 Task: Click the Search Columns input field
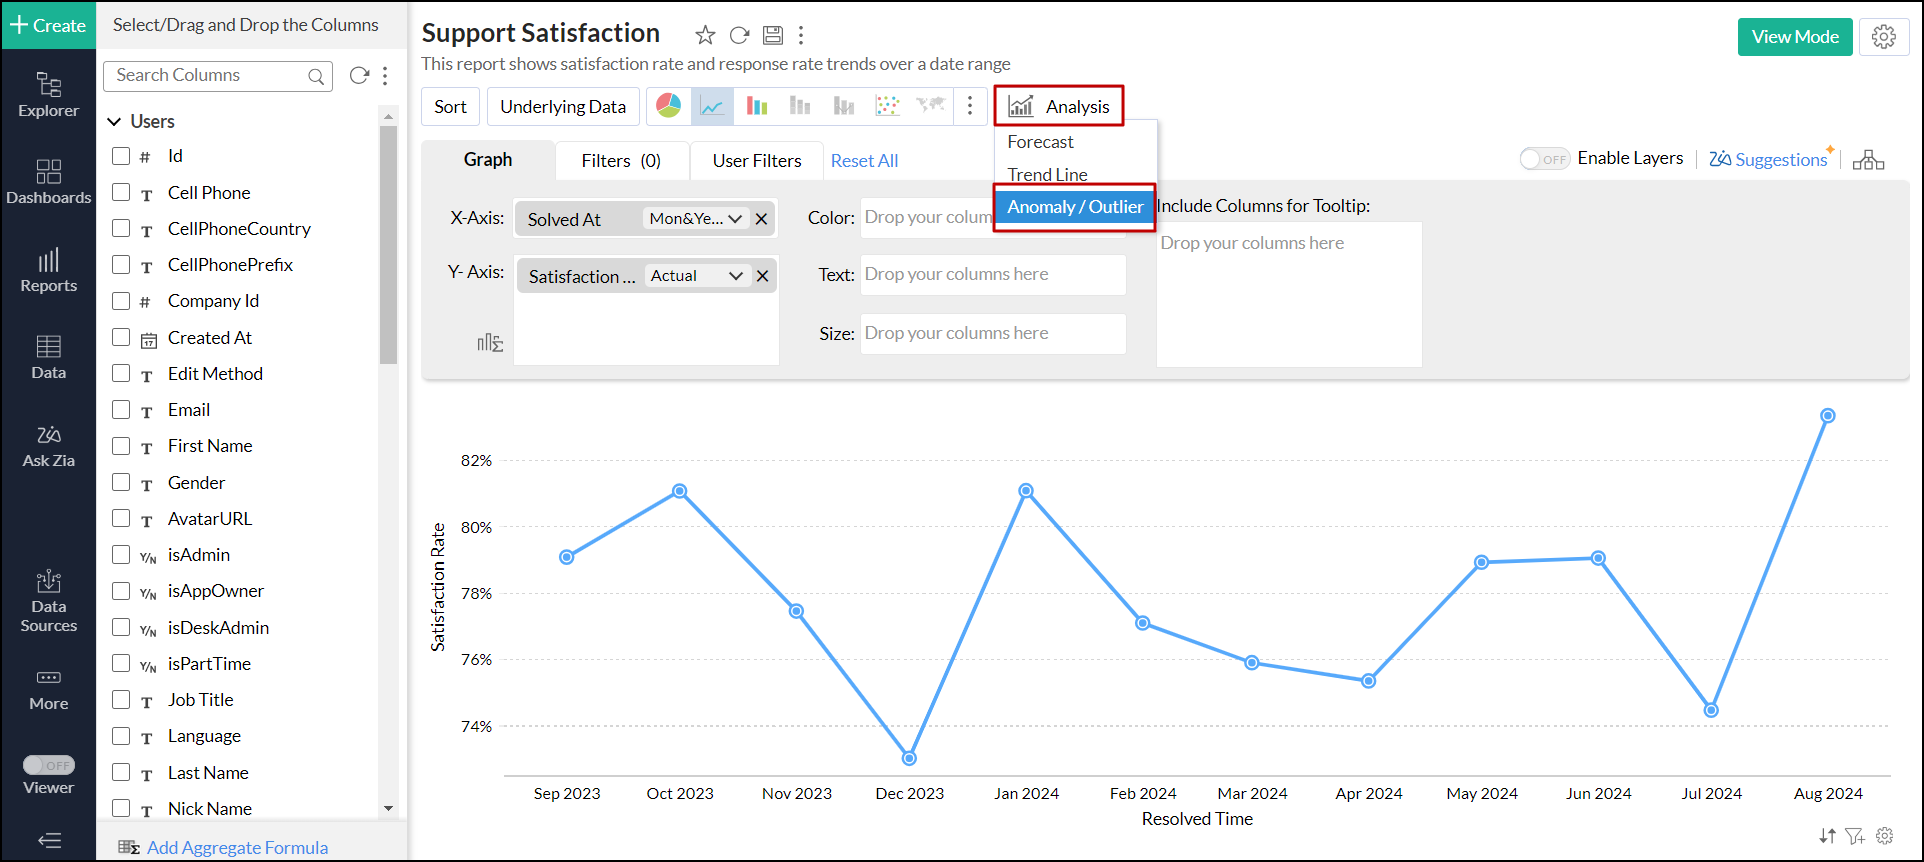click(x=210, y=76)
